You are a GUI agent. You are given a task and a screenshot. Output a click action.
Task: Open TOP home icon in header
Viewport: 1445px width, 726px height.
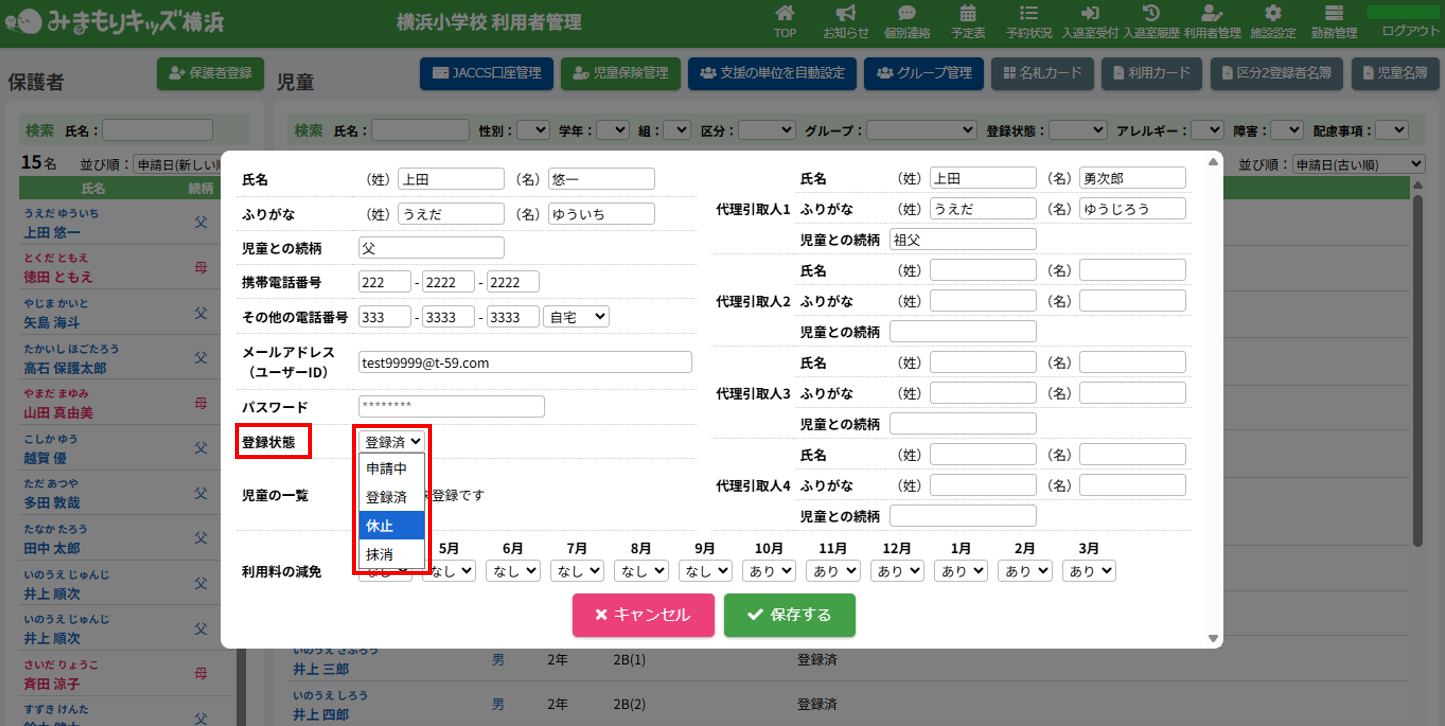tap(785, 21)
